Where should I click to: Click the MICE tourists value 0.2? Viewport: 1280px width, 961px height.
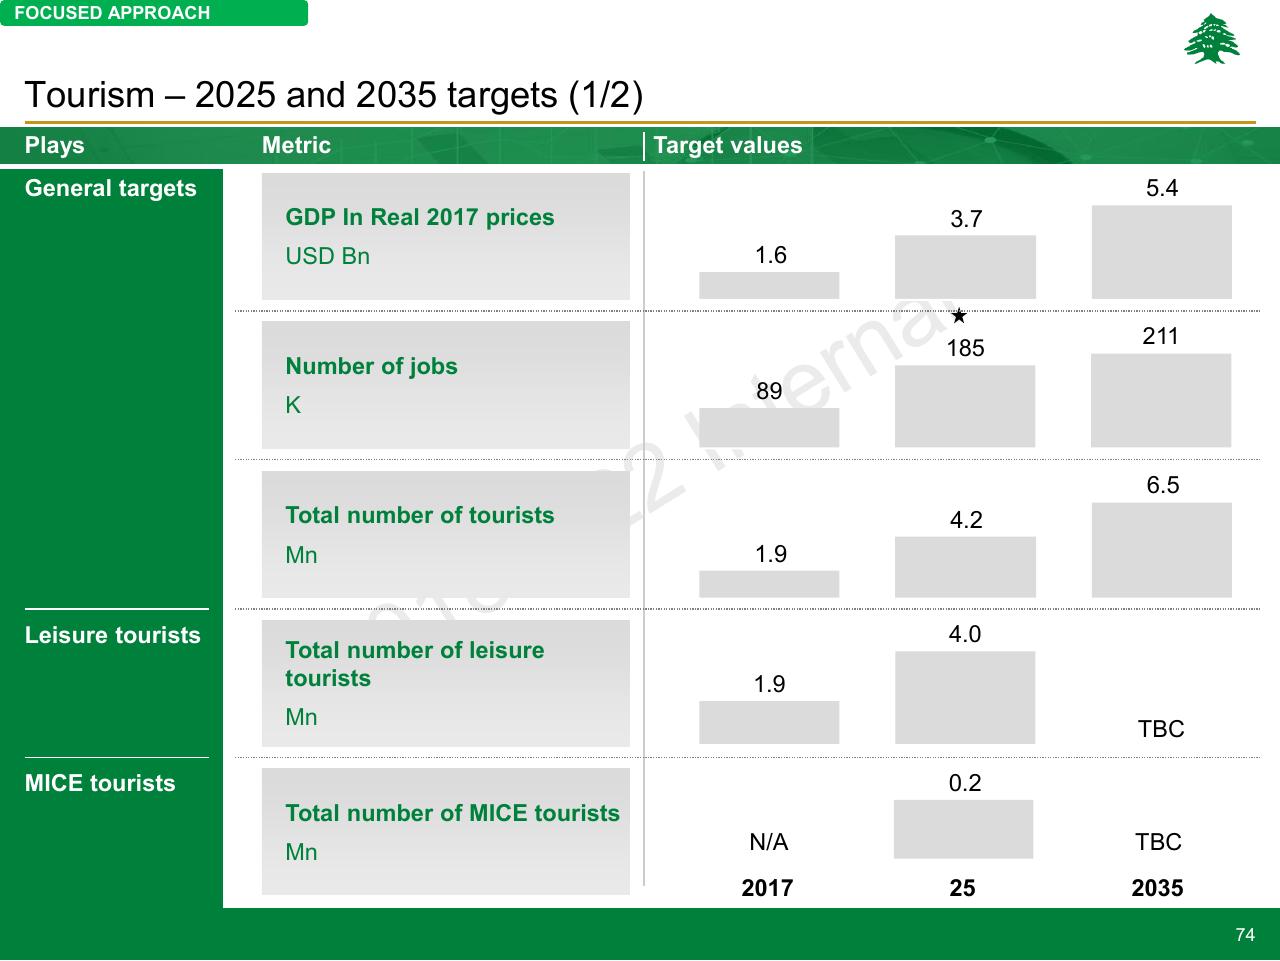click(x=965, y=783)
